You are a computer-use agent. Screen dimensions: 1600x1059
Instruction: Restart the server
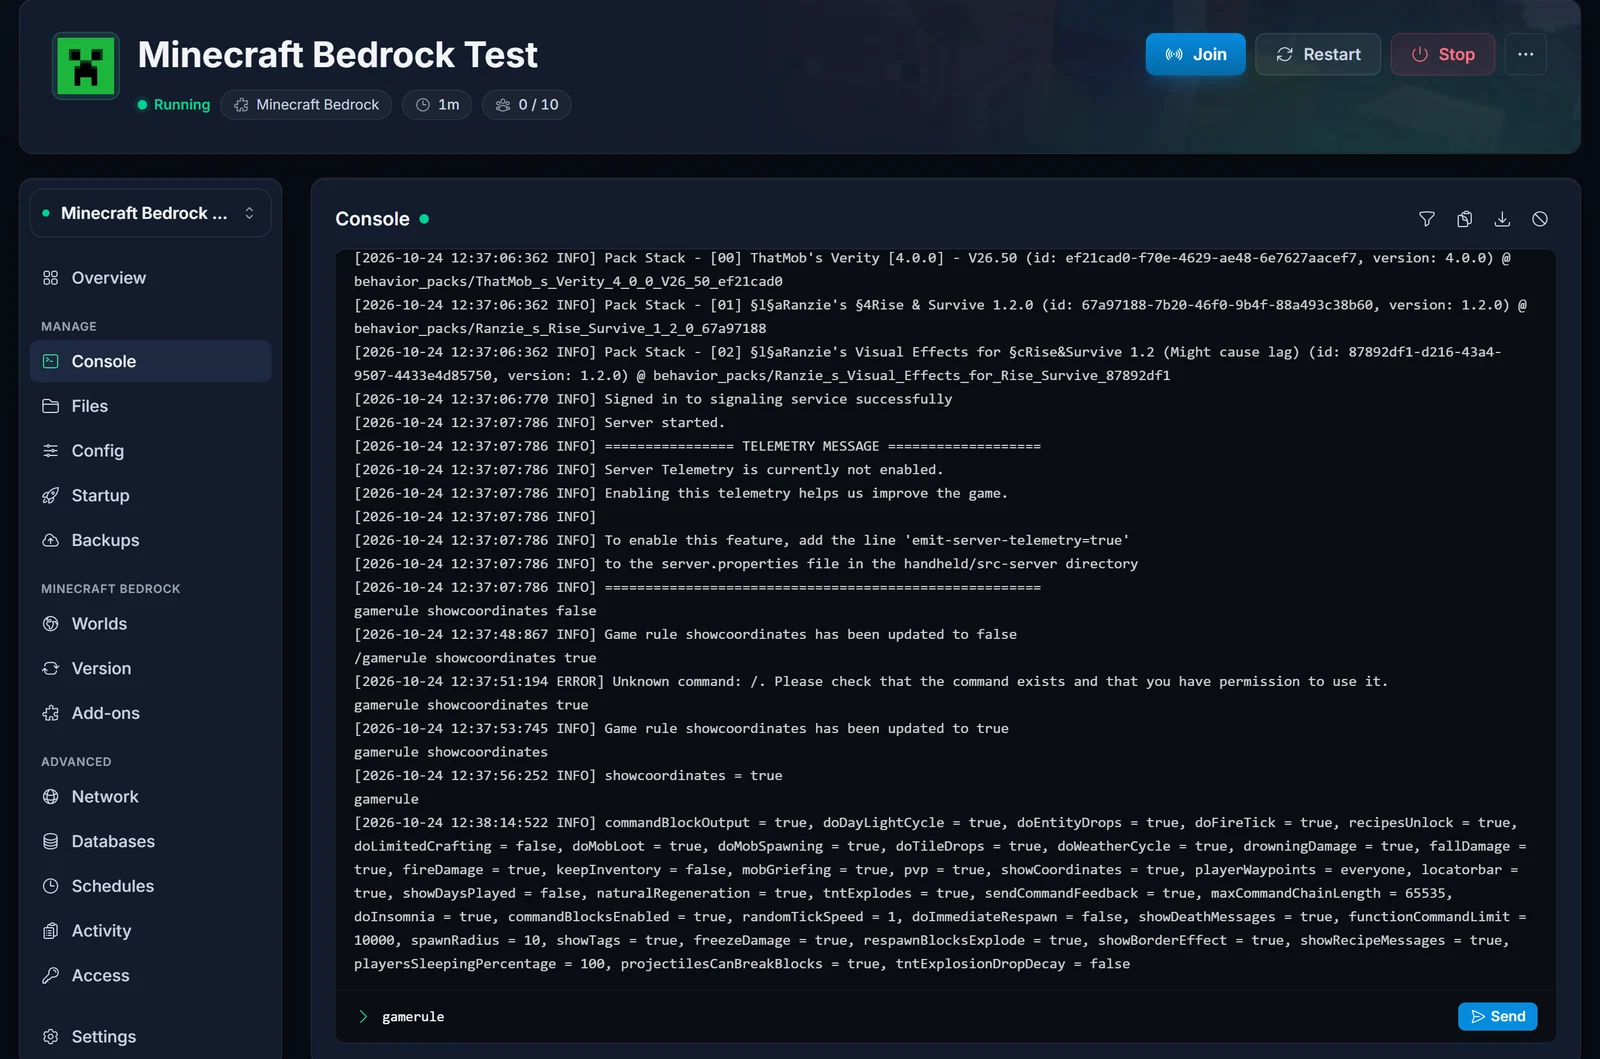[1318, 54]
